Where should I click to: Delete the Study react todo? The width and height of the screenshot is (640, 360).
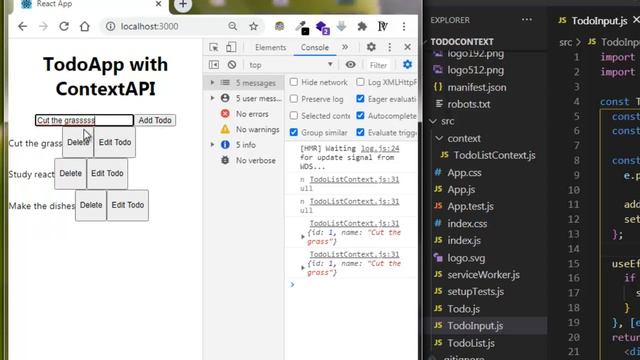click(71, 173)
